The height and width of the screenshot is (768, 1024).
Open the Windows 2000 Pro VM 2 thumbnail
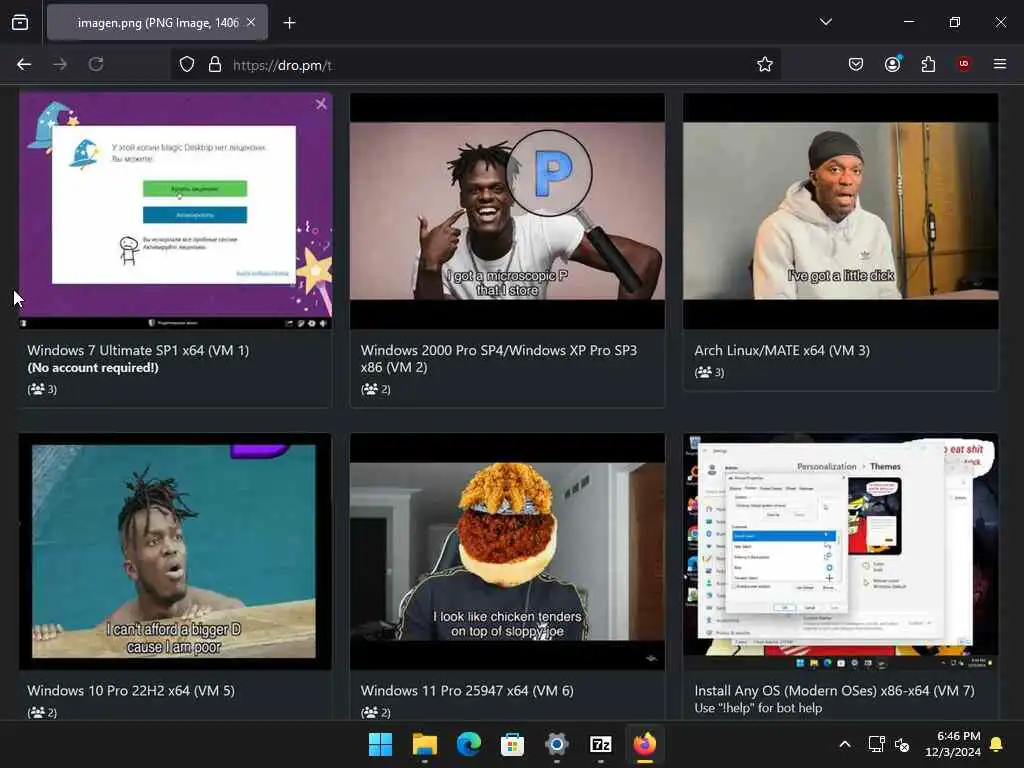click(507, 210)
